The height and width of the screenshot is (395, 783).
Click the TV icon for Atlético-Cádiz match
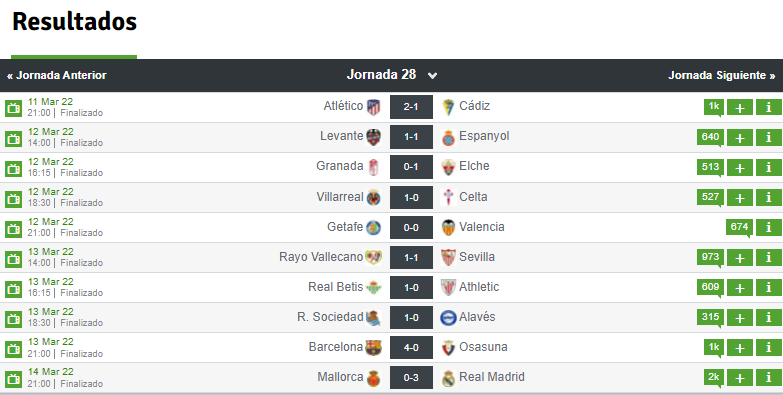tap(13, 108)
